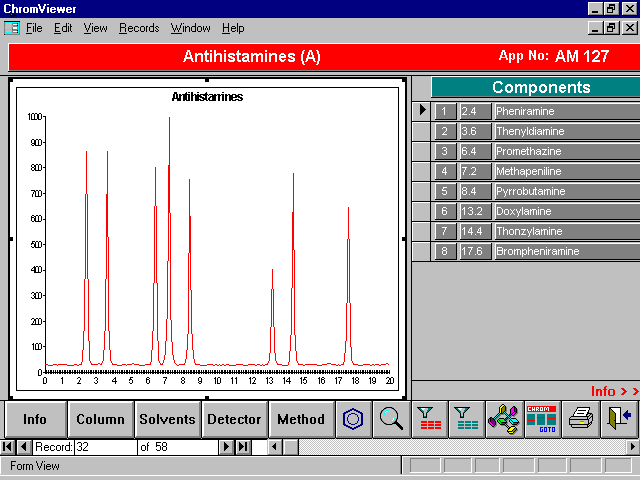Click the retention time 17.6 cell
The height and width of the screenshot is (480, 640).
[476, 251]
